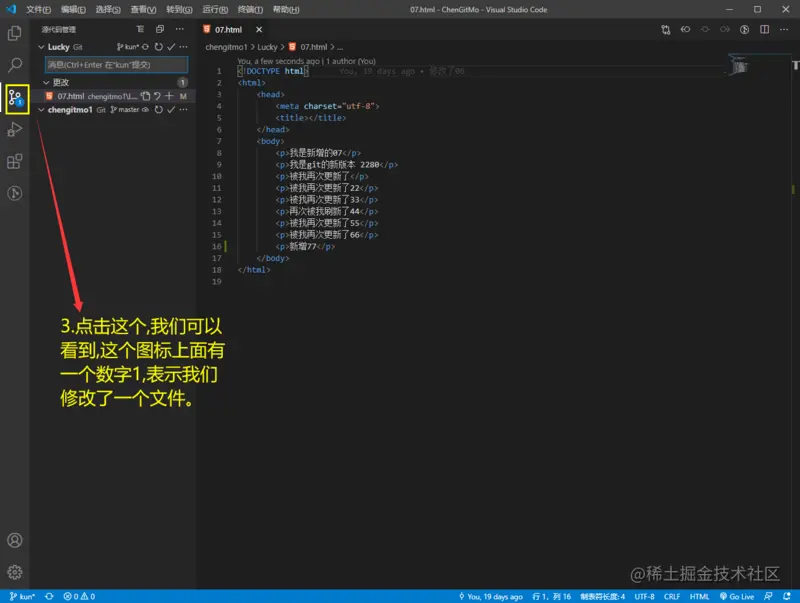This screenshot has height=603, width=800.
Task: Click 'You, 19 days ago' blame status
Action: click(491, 596)
